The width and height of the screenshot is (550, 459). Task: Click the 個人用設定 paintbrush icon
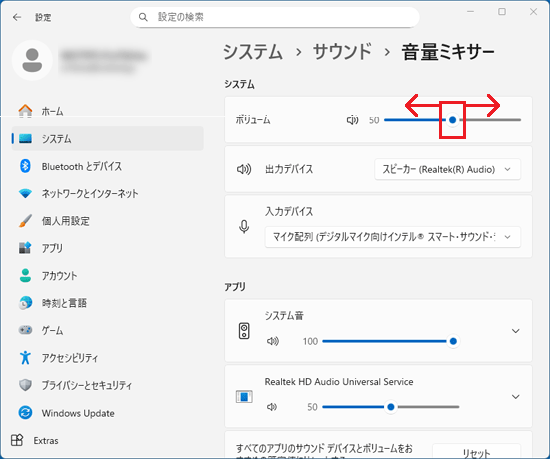tap(25, 221)
